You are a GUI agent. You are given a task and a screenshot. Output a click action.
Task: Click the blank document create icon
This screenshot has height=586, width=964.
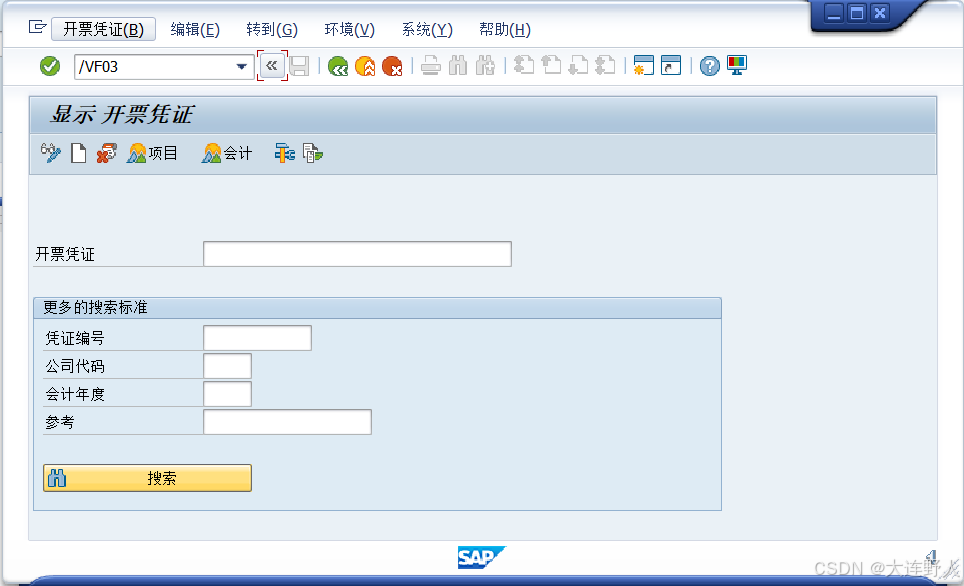(78, 153)
